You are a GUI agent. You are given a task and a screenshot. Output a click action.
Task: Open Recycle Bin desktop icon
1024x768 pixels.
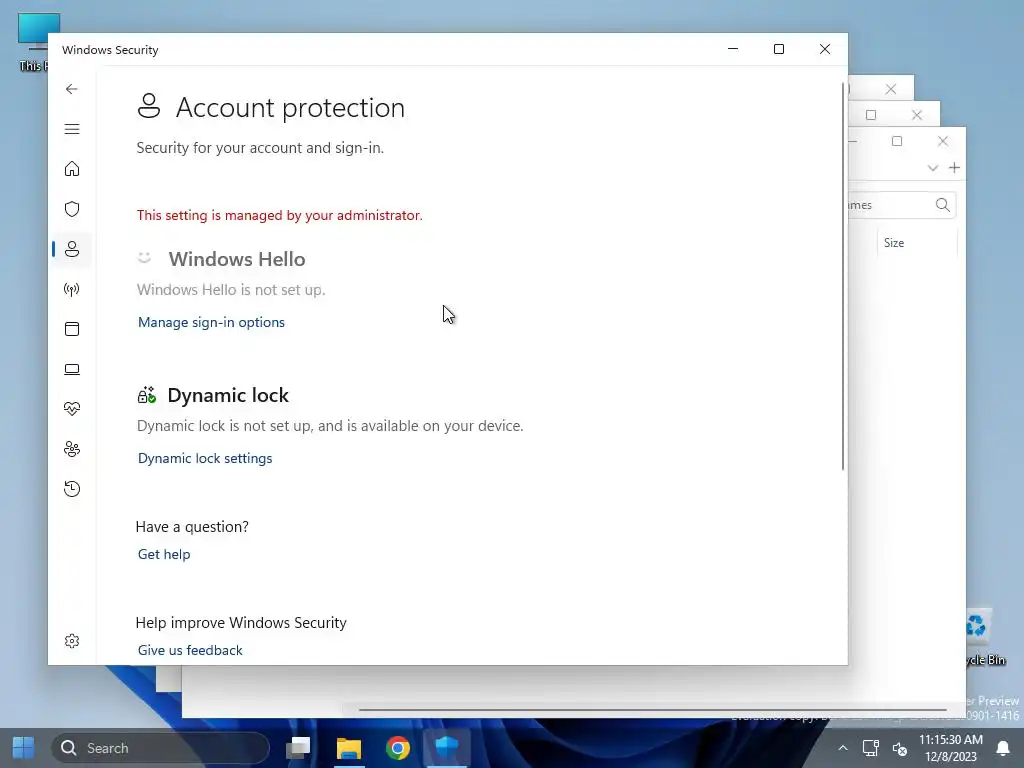pyautogui.click(x=980, y=637)
